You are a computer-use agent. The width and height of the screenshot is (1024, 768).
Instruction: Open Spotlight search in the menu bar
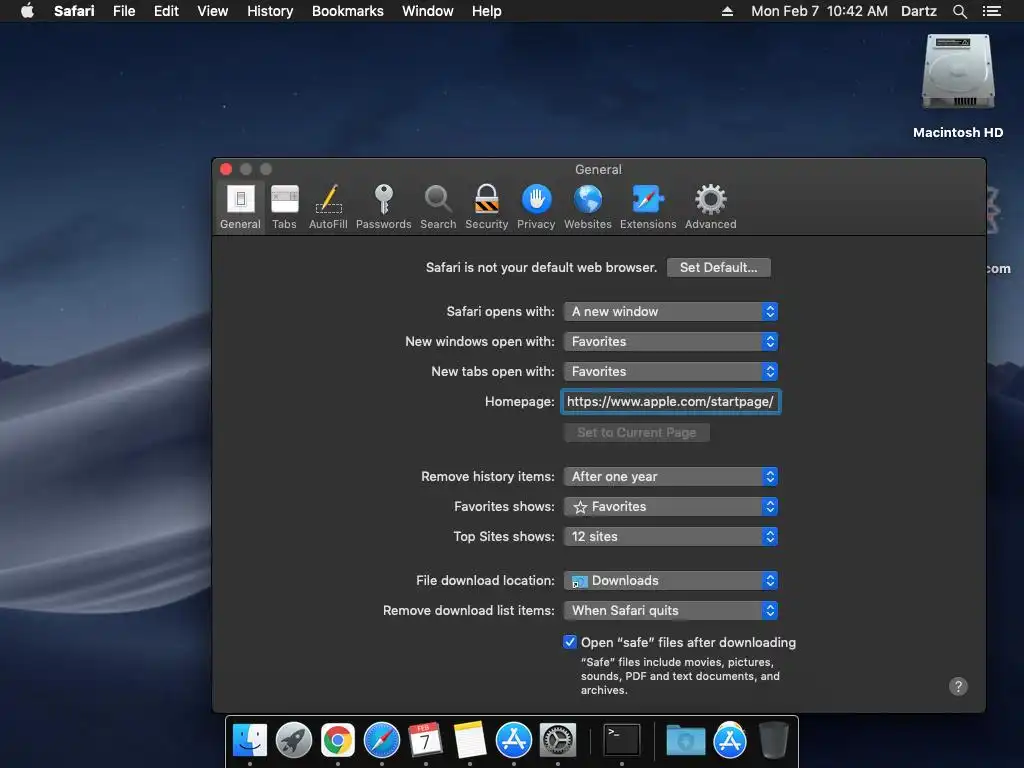959,11
